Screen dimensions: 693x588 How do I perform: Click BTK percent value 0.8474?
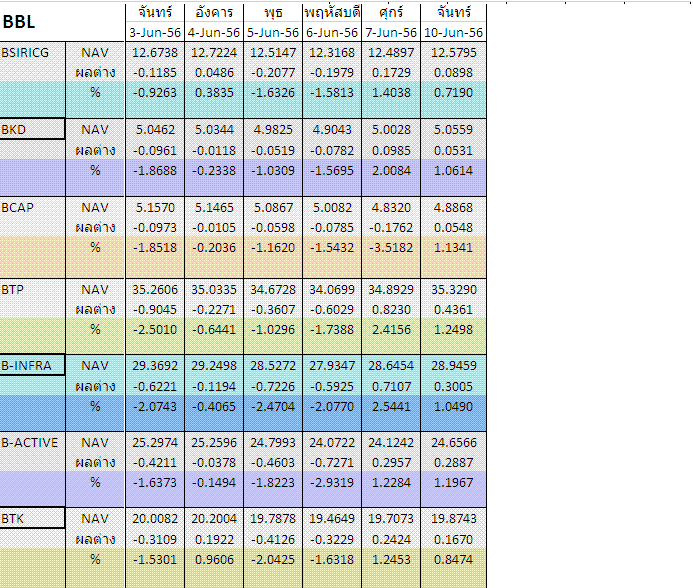pos(453,559)
